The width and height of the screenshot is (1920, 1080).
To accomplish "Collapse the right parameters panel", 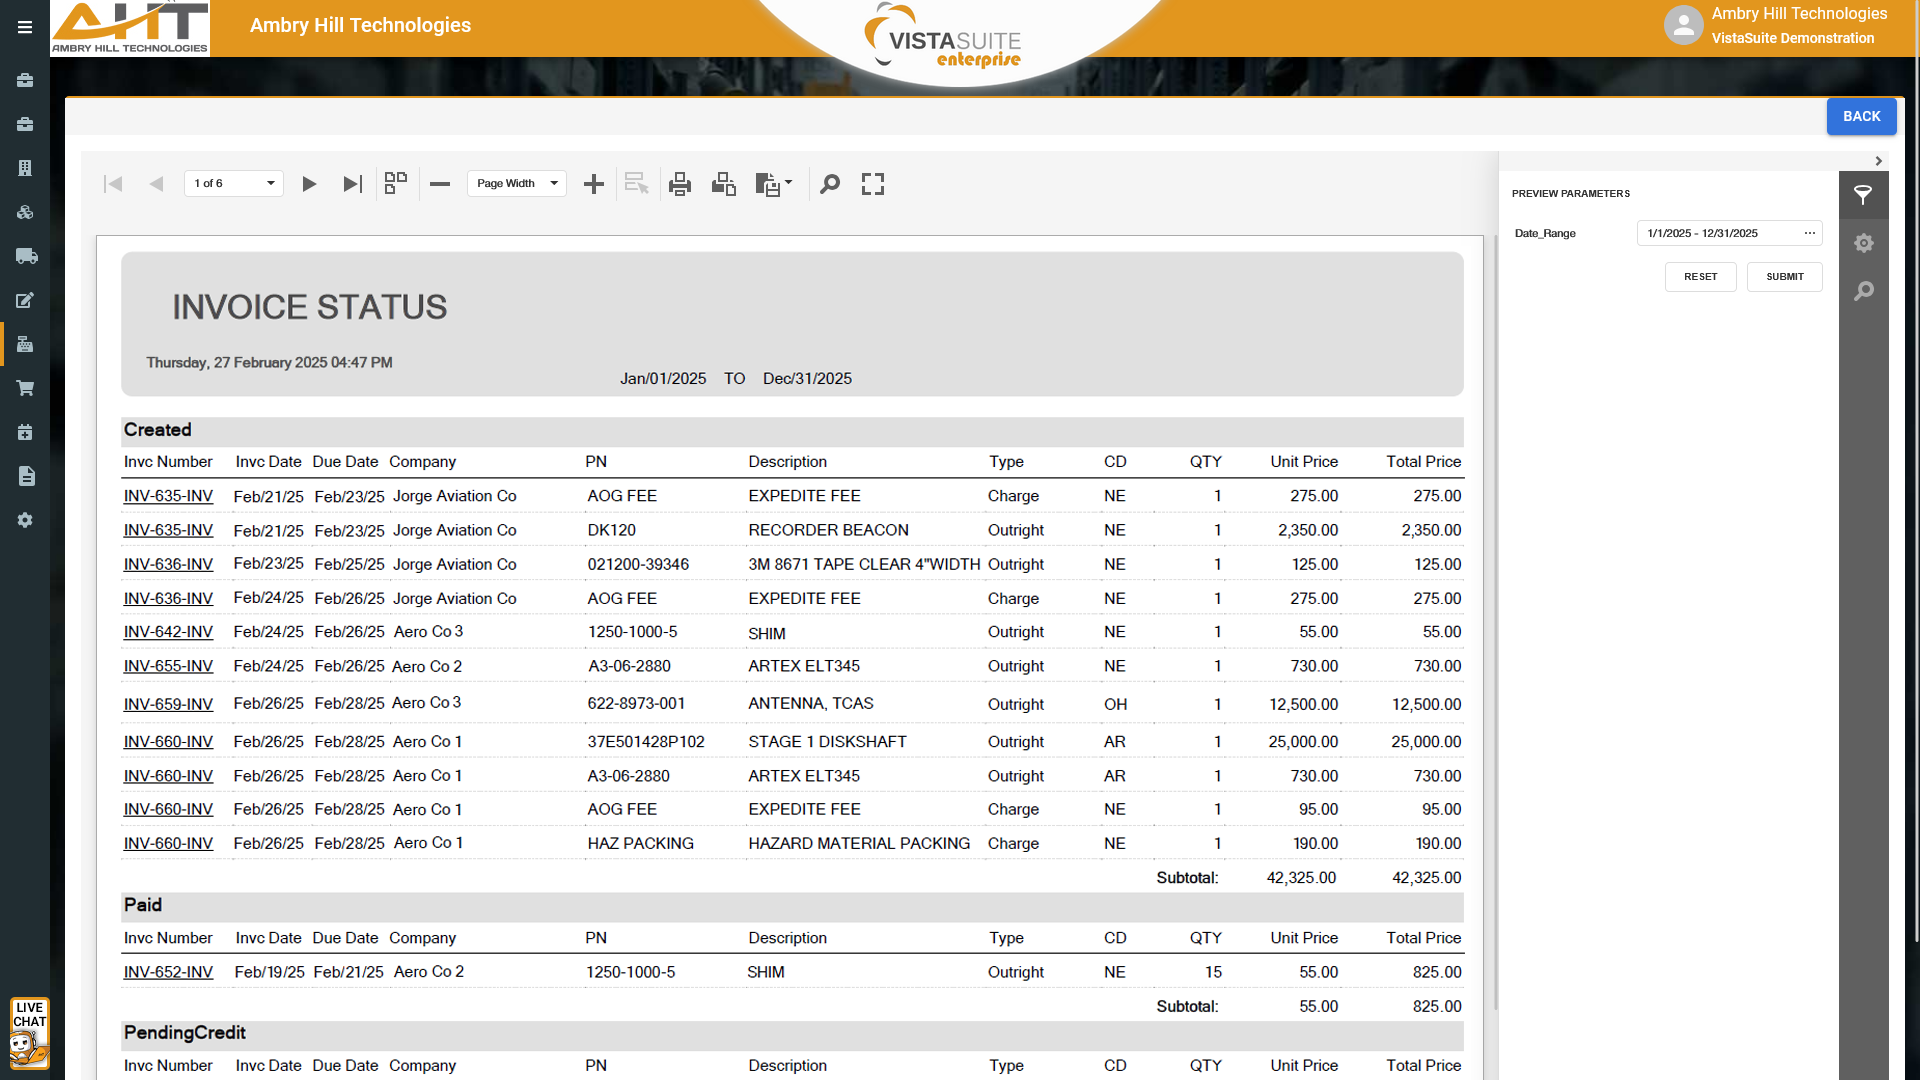I will [x=1878, y=161].
